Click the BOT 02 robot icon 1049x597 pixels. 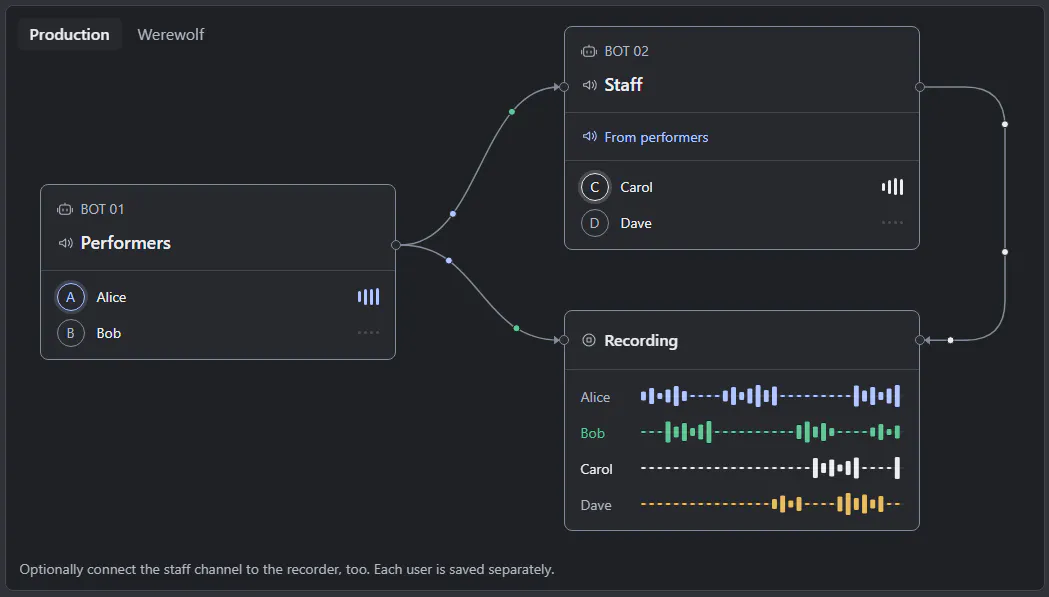tap(589, 52)
